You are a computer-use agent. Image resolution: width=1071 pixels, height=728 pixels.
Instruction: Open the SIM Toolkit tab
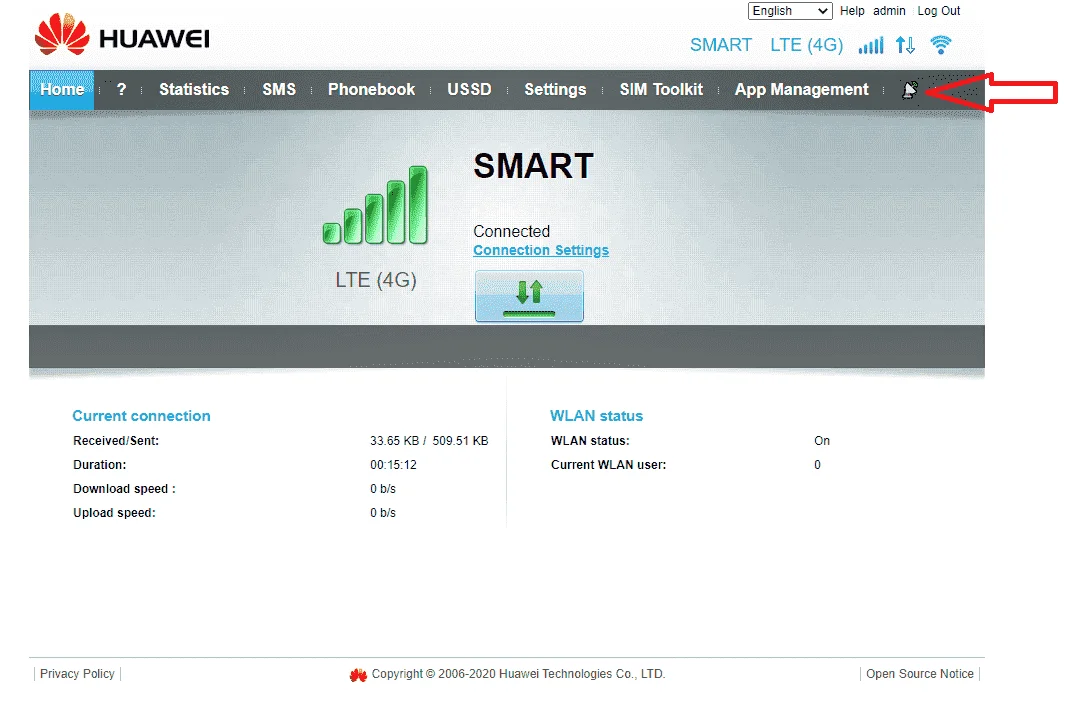[661, 89]
